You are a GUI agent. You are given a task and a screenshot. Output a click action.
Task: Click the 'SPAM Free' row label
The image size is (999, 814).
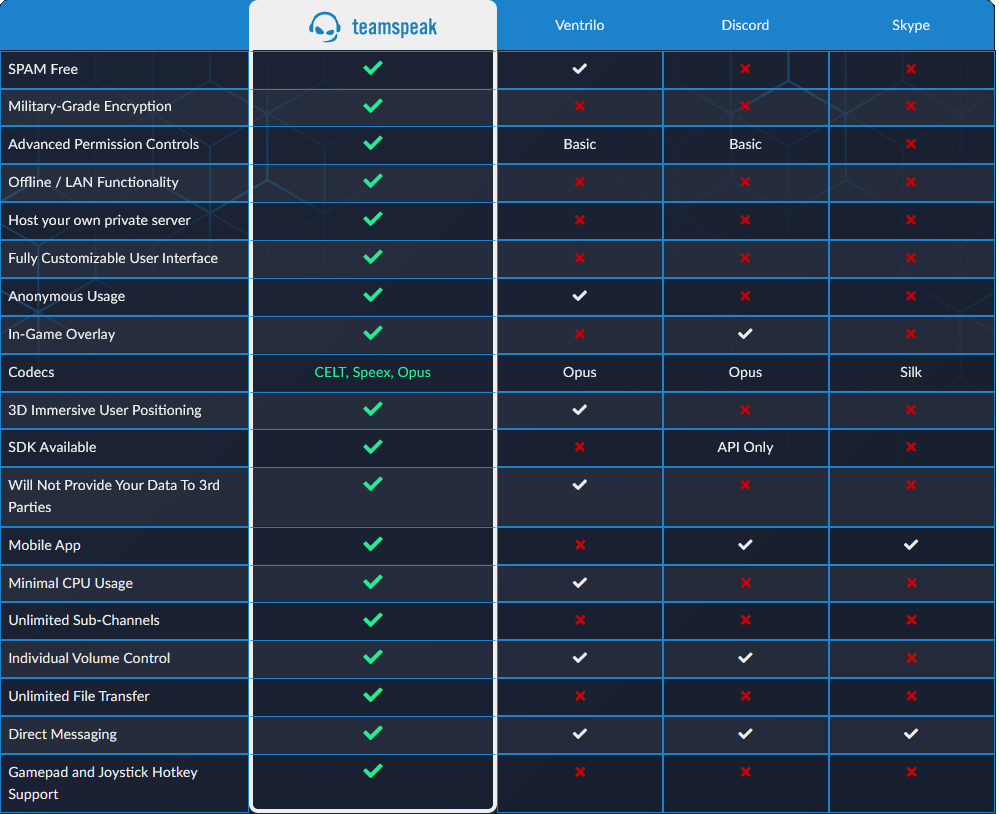(43, 69)
